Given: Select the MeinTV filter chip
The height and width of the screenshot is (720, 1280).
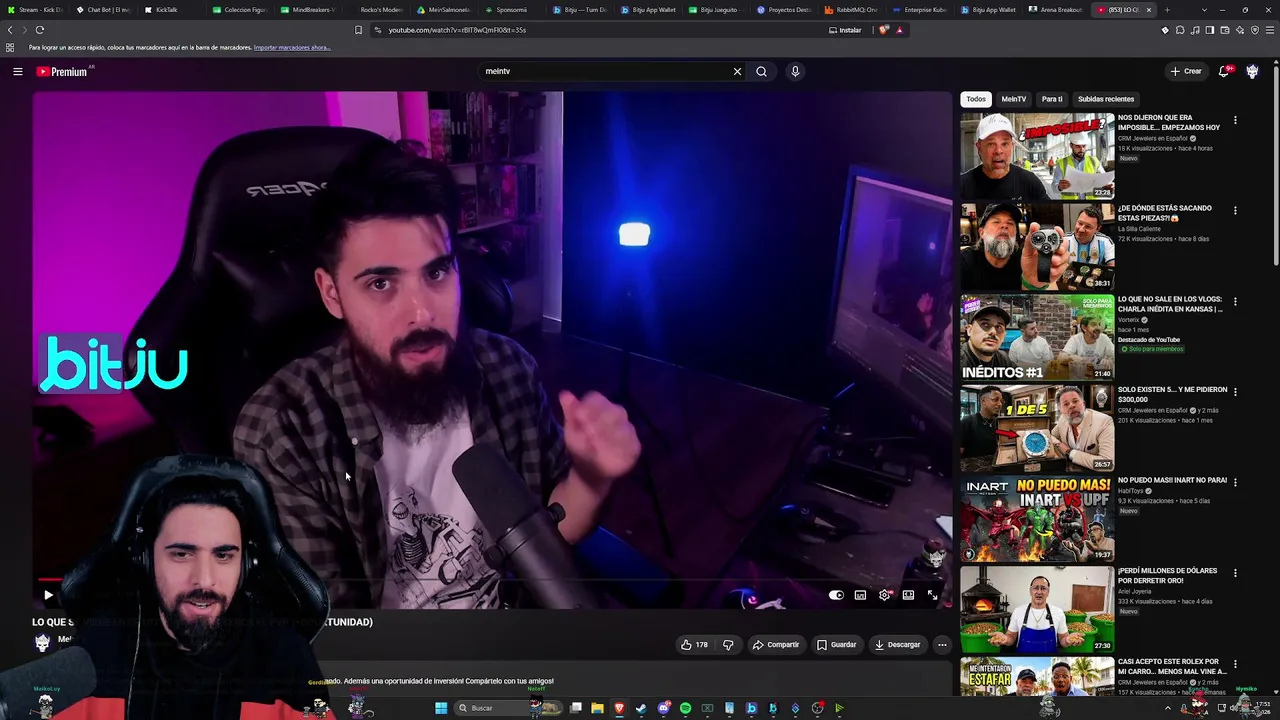Looking at the screenshot, I should tap(1013, 99).
